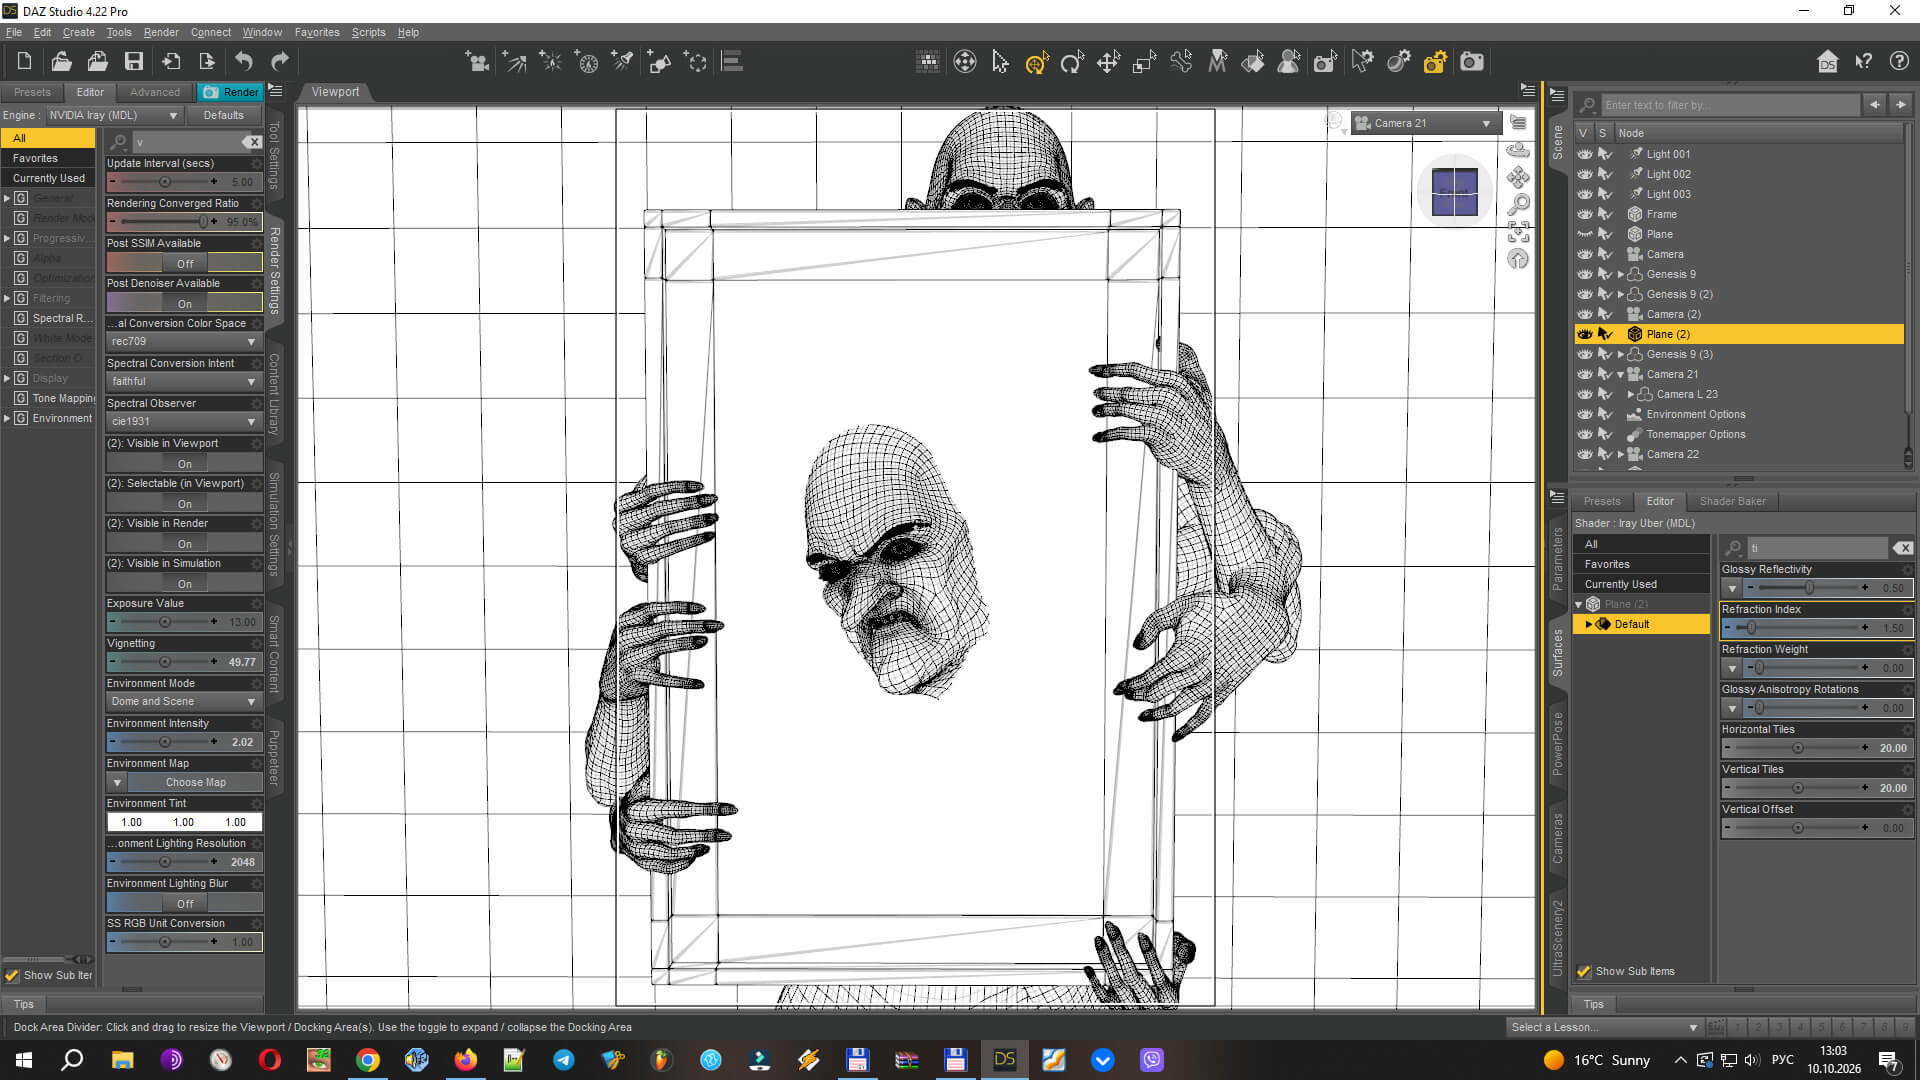
Task: Open the Environment Mode Dome and Scene dropdown
Action: [x=184, y=701]
